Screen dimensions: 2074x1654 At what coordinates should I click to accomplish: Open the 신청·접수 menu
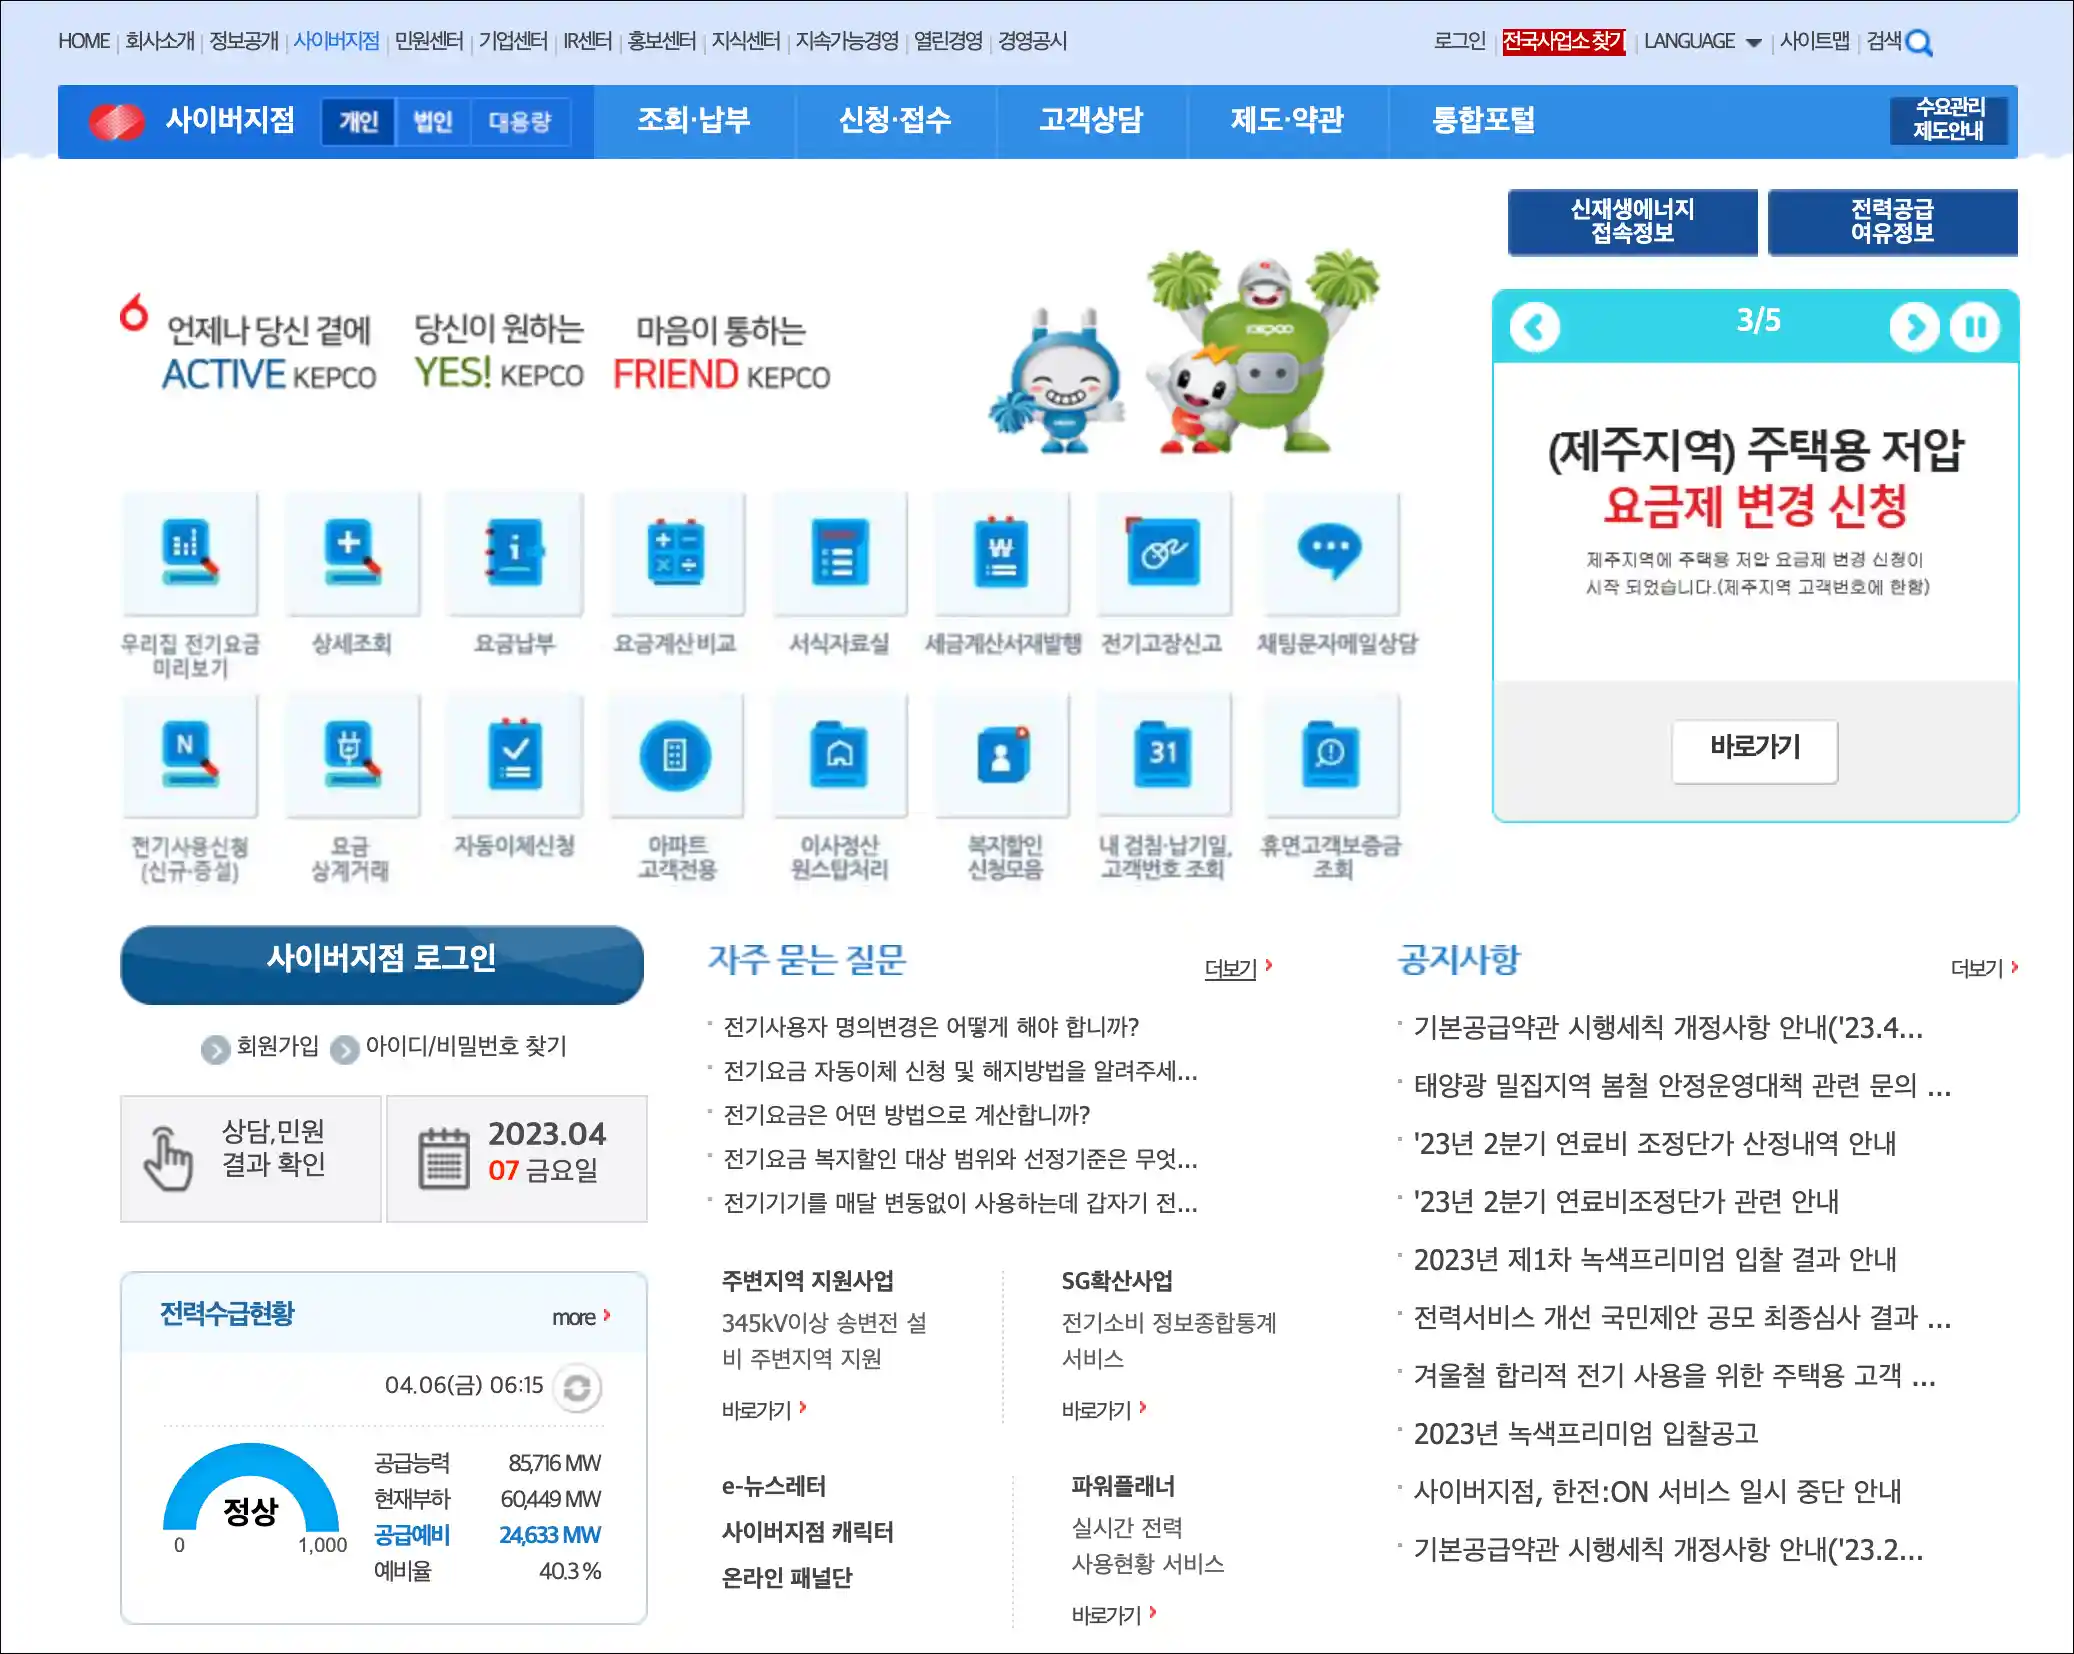[x=895, y=120]
